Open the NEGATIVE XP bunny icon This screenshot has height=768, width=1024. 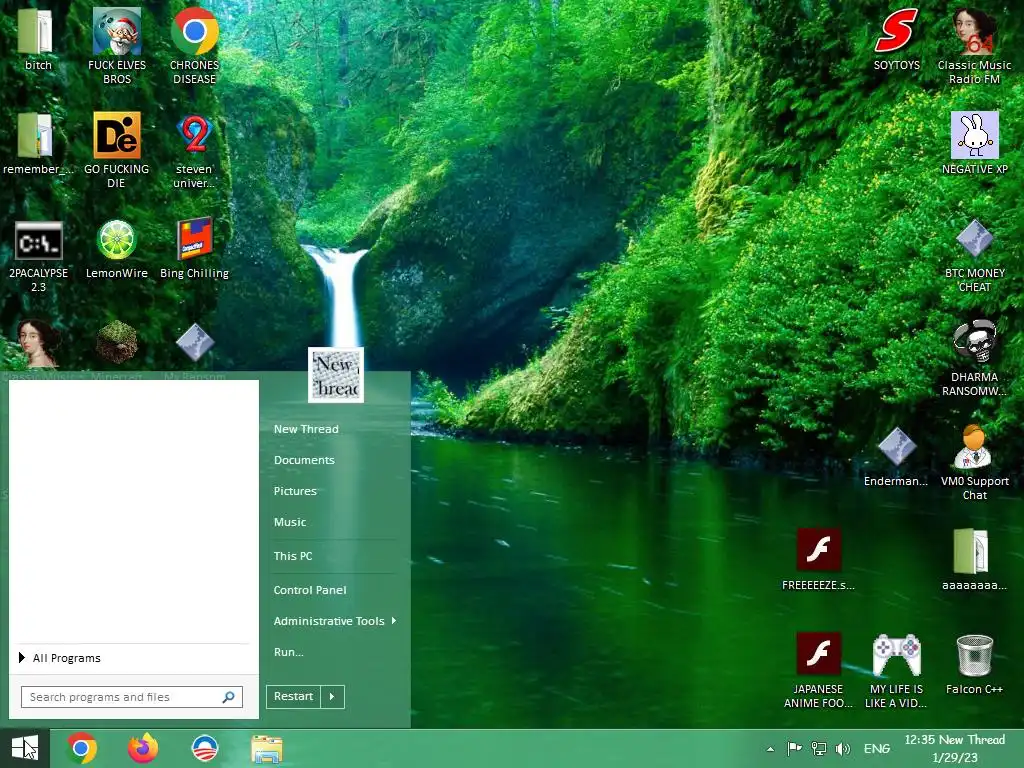pyautogui.click(x=974, y=144)
